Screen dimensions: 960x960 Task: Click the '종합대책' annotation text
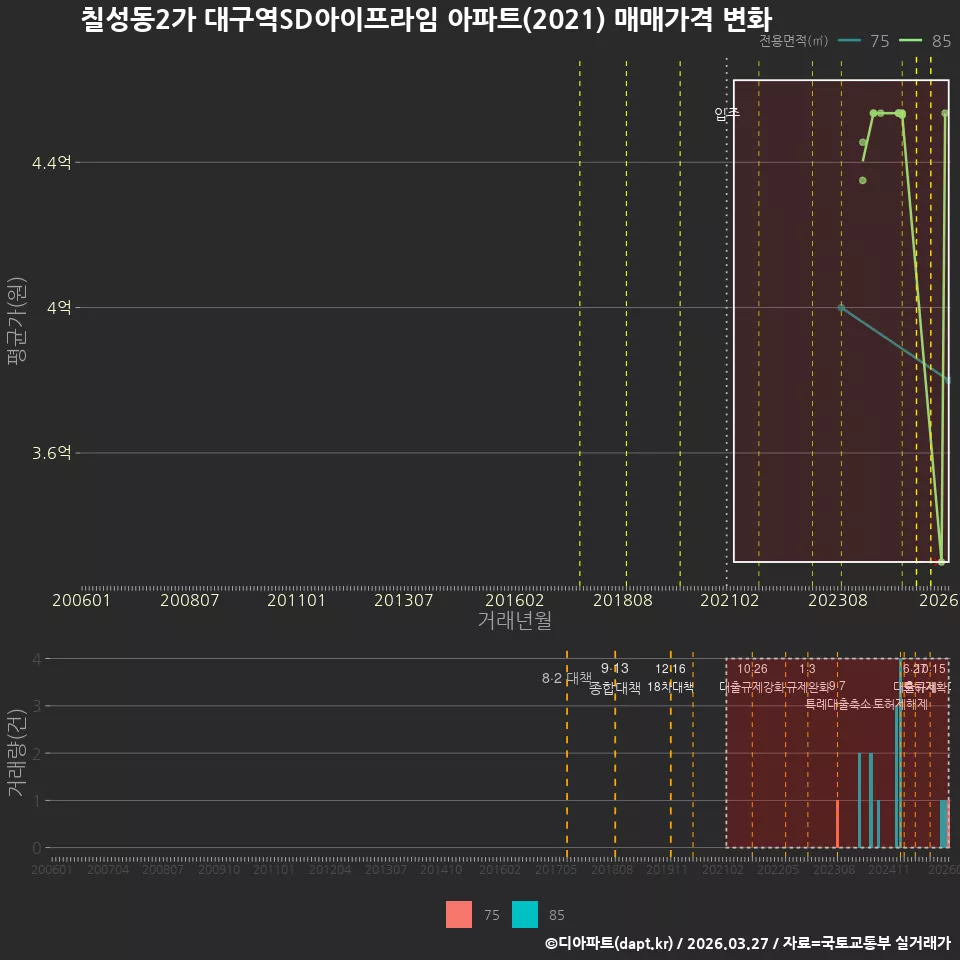point(615,688)
